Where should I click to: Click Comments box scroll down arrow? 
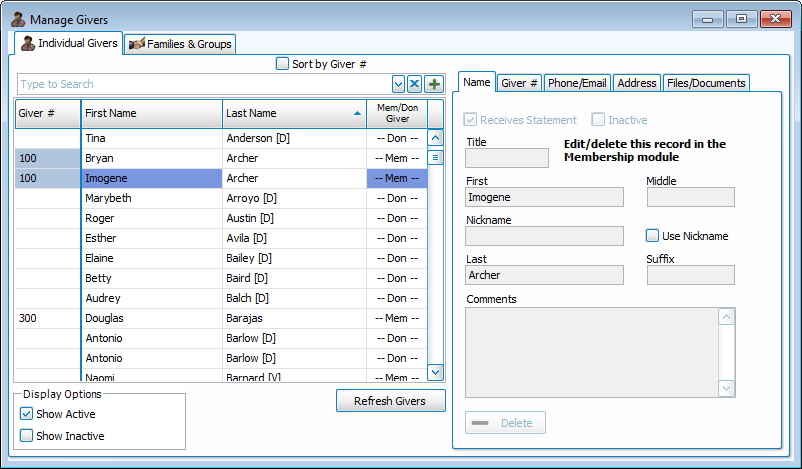click(x=727, y=388)
